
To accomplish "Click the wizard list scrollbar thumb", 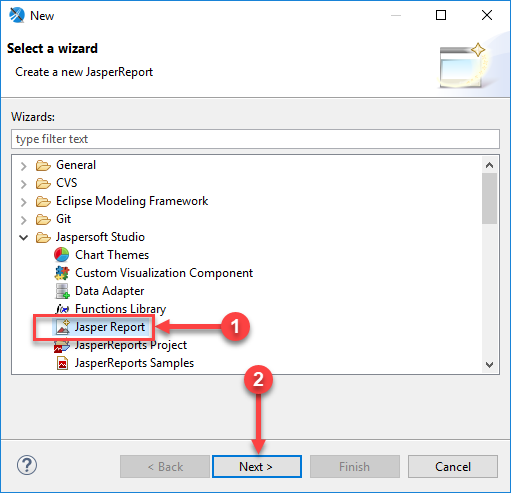I will [489, 199].
